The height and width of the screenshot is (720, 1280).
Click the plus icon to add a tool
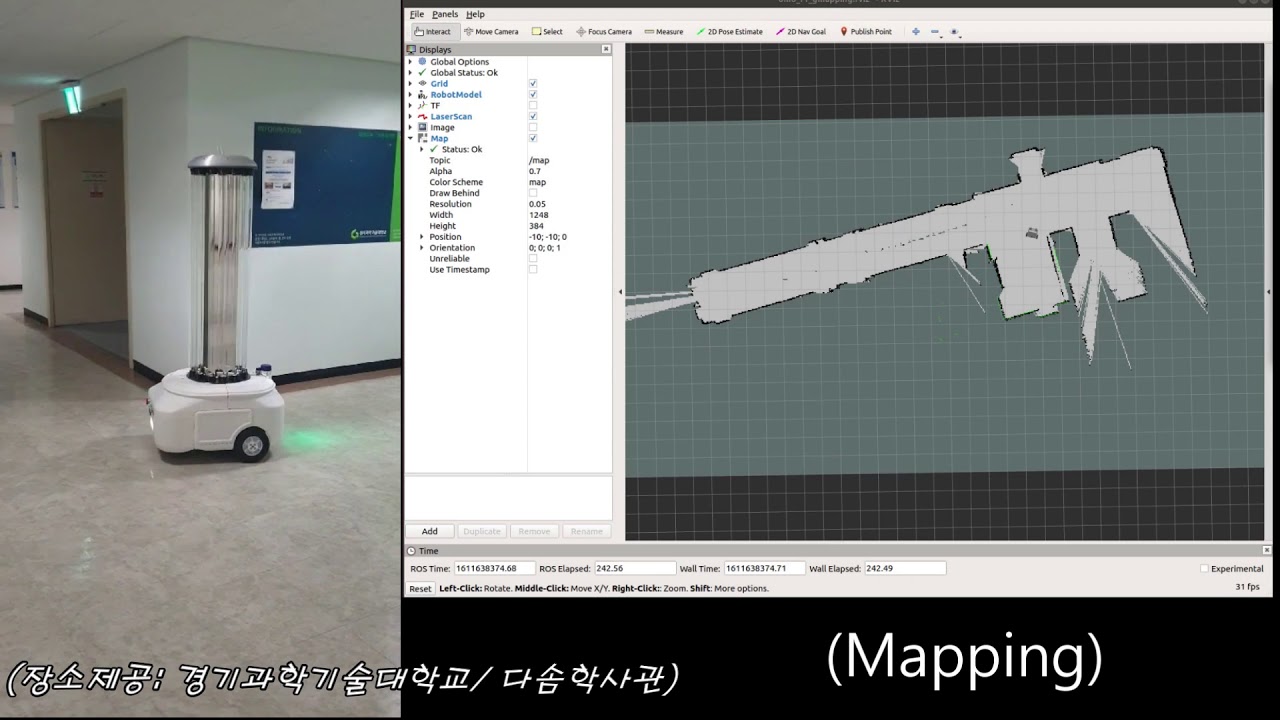(916, 32)
